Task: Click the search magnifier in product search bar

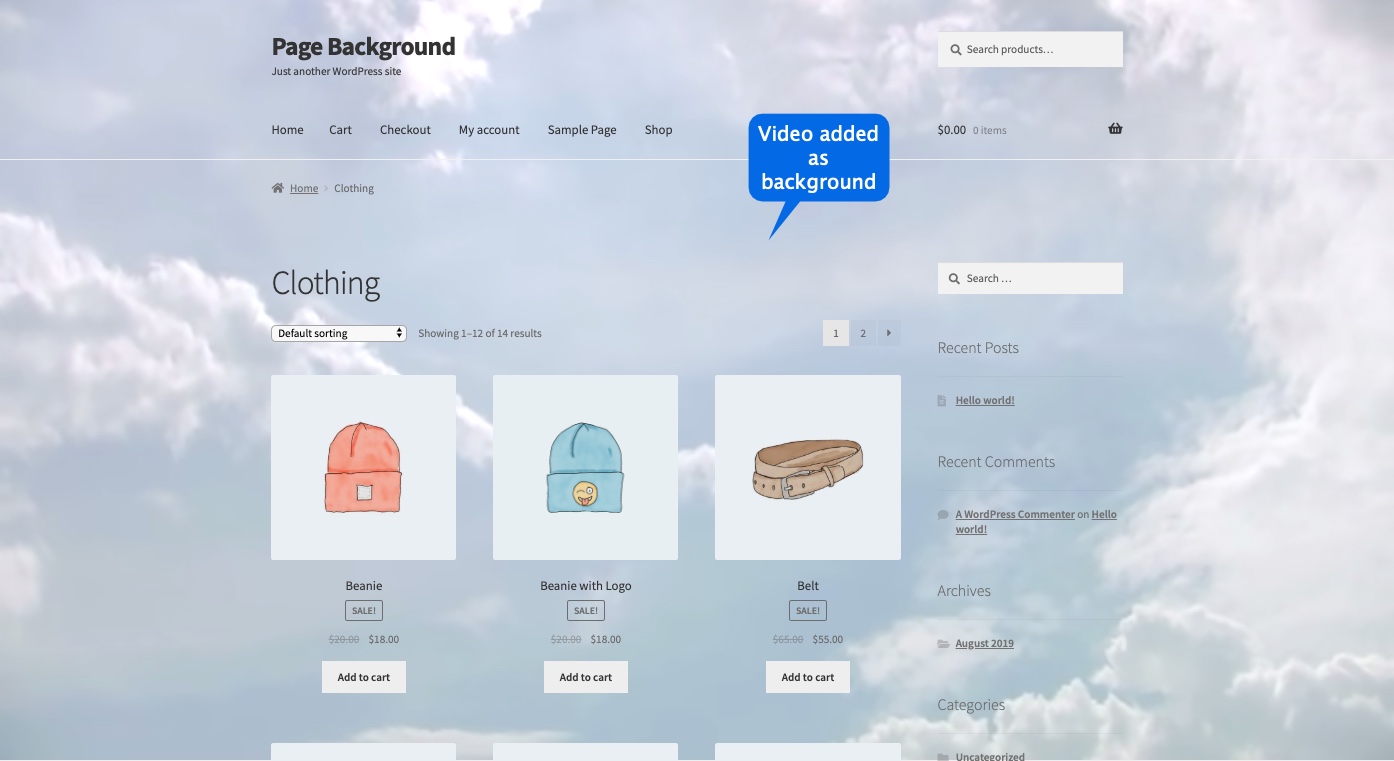Action: pyautogui.click(x=955, y=48)
